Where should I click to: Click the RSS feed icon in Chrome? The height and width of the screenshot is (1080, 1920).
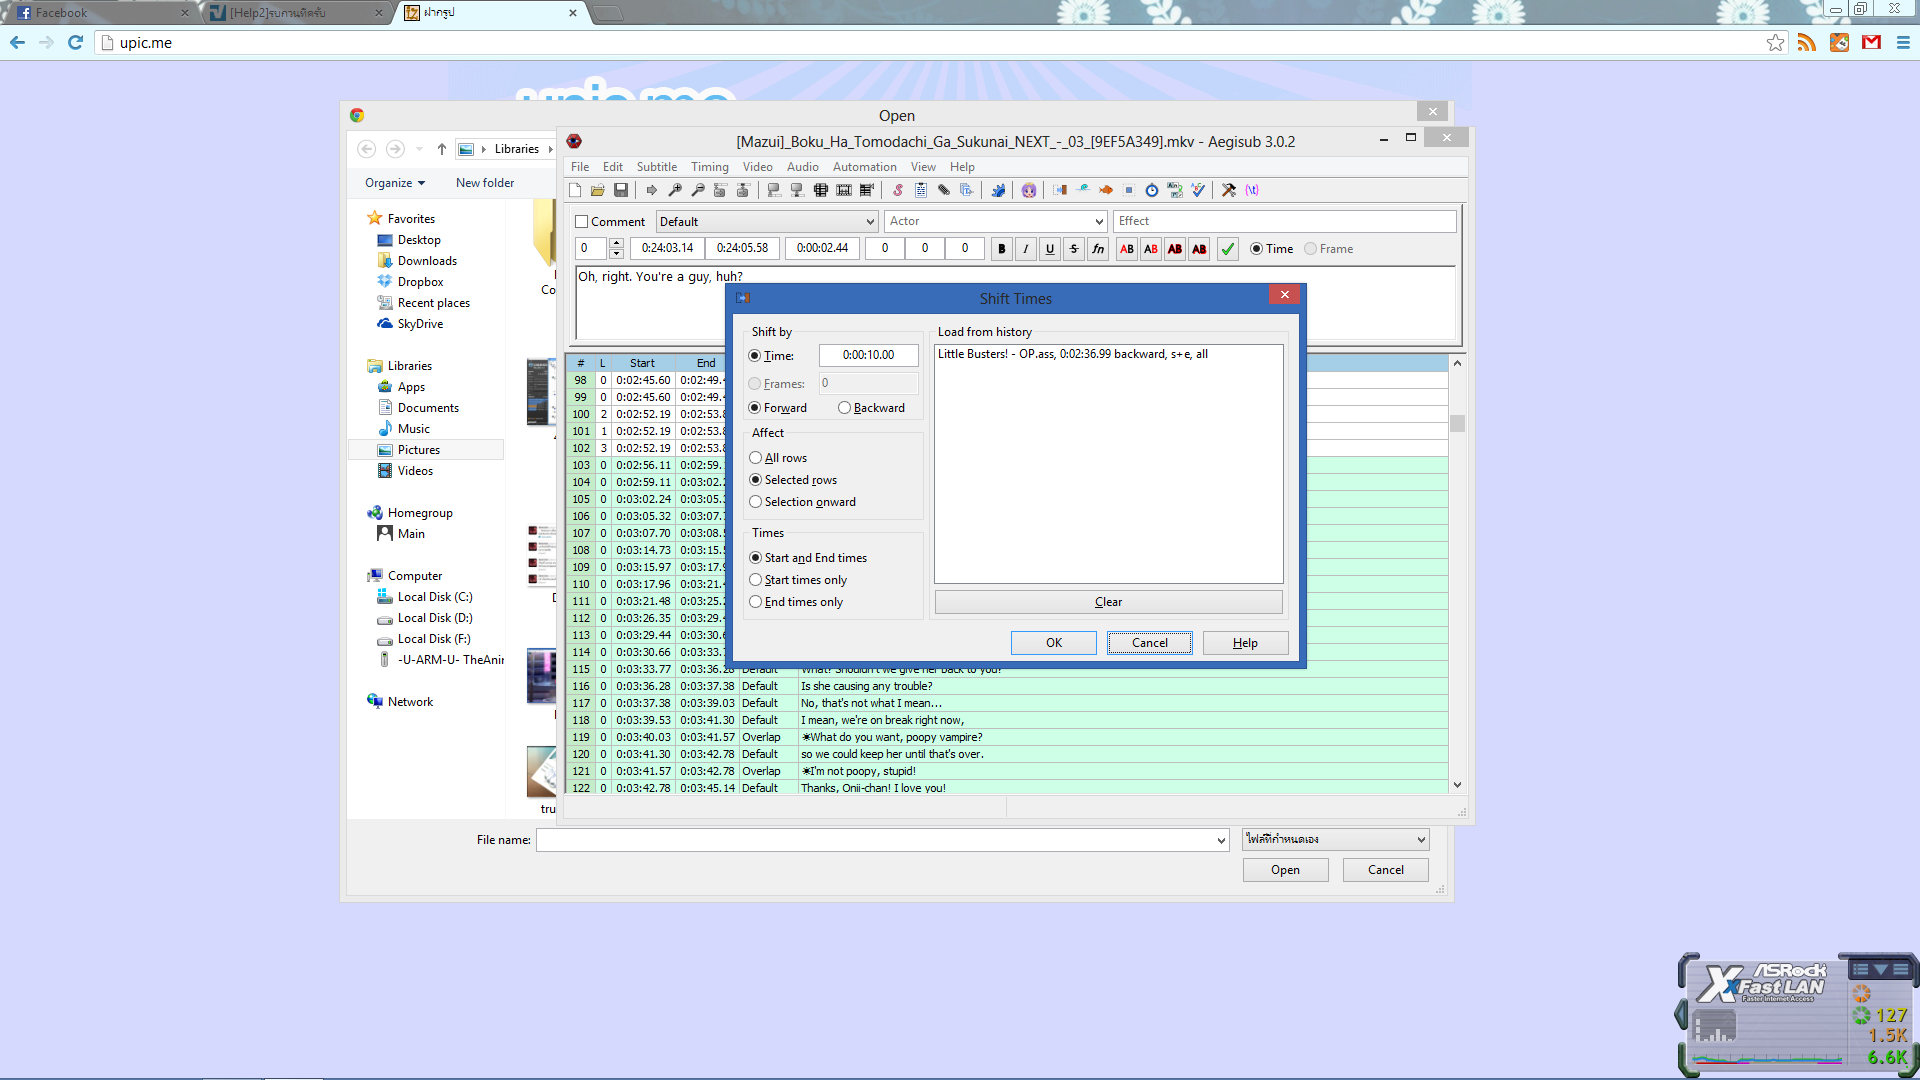click(x=1806, y=42)
